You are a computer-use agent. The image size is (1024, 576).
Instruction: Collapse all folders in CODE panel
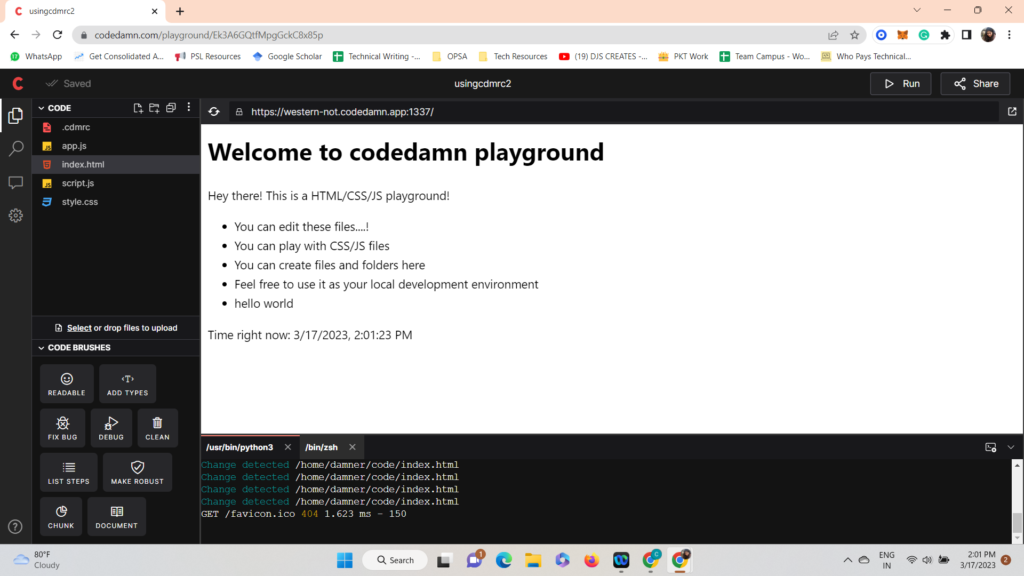tap(171, 108)
